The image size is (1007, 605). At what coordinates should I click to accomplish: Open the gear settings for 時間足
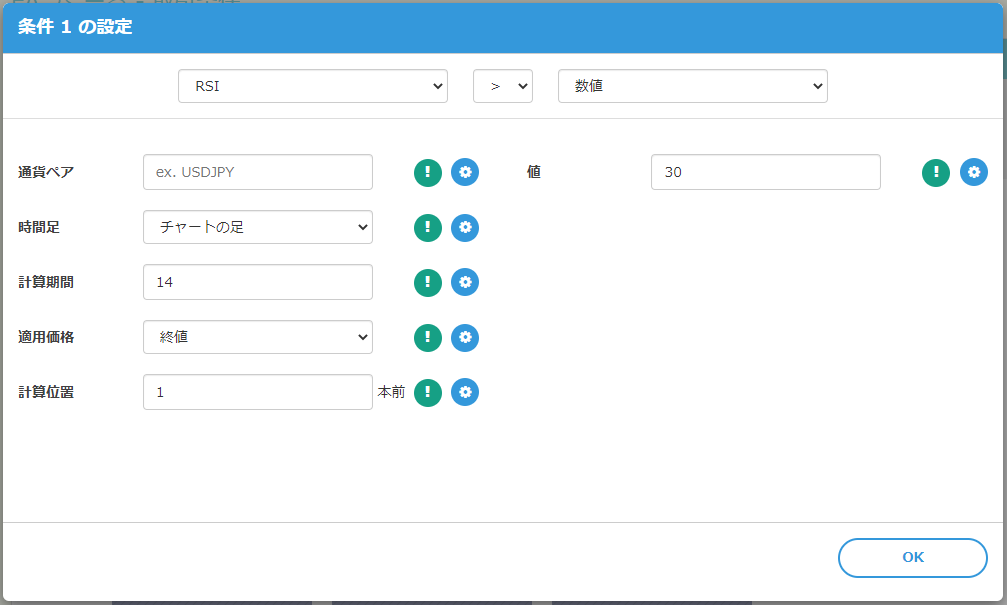(x=465, y=228)
